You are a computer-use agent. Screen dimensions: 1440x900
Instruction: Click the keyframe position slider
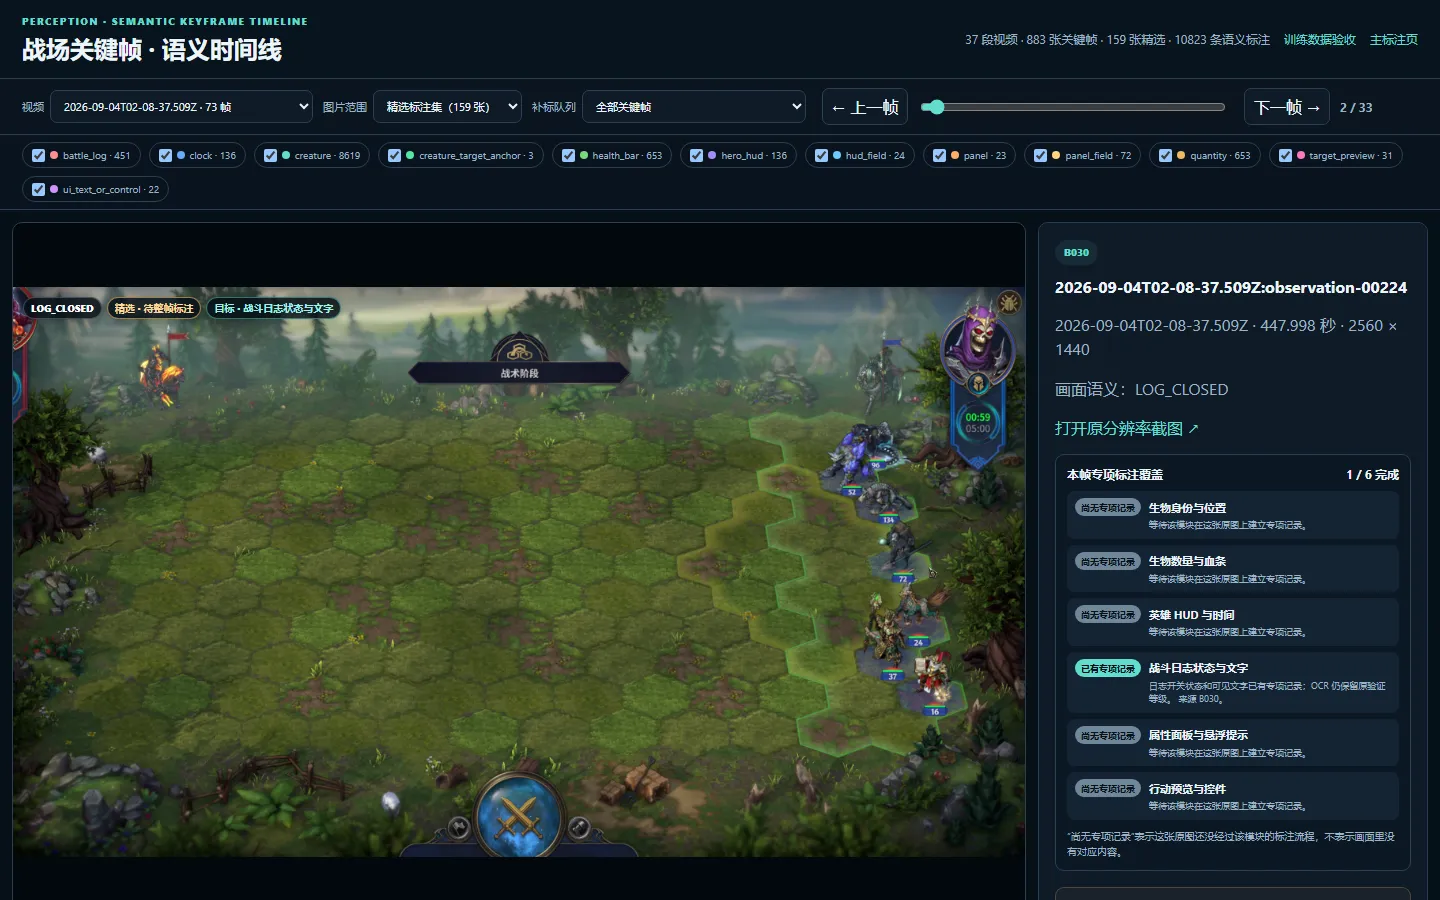click(x=1072, y=107)
